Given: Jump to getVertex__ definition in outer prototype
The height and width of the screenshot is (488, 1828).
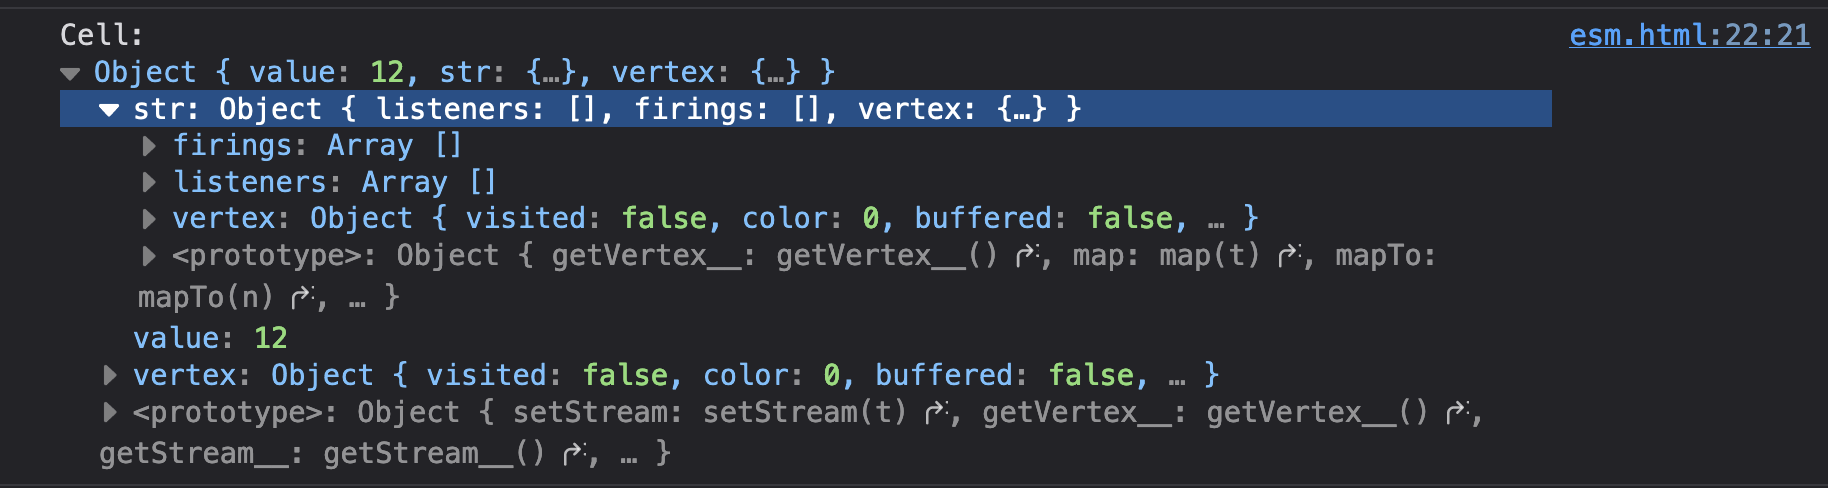Looking at the screenshot, I should [x=1459, y=413].
